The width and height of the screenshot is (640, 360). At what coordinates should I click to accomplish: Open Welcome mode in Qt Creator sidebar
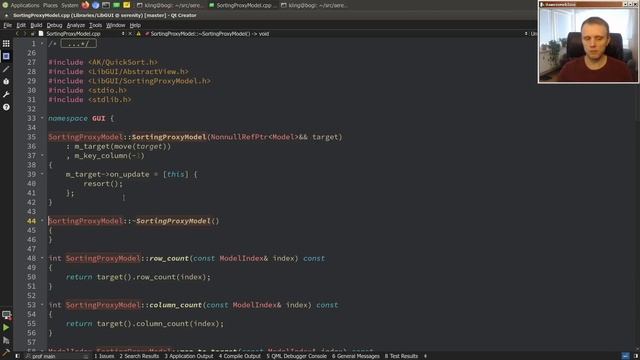coord(6,43)
